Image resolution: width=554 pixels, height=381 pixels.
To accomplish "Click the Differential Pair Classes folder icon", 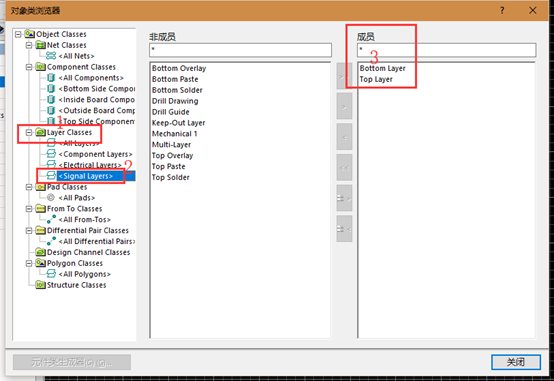I will (41, 230).
